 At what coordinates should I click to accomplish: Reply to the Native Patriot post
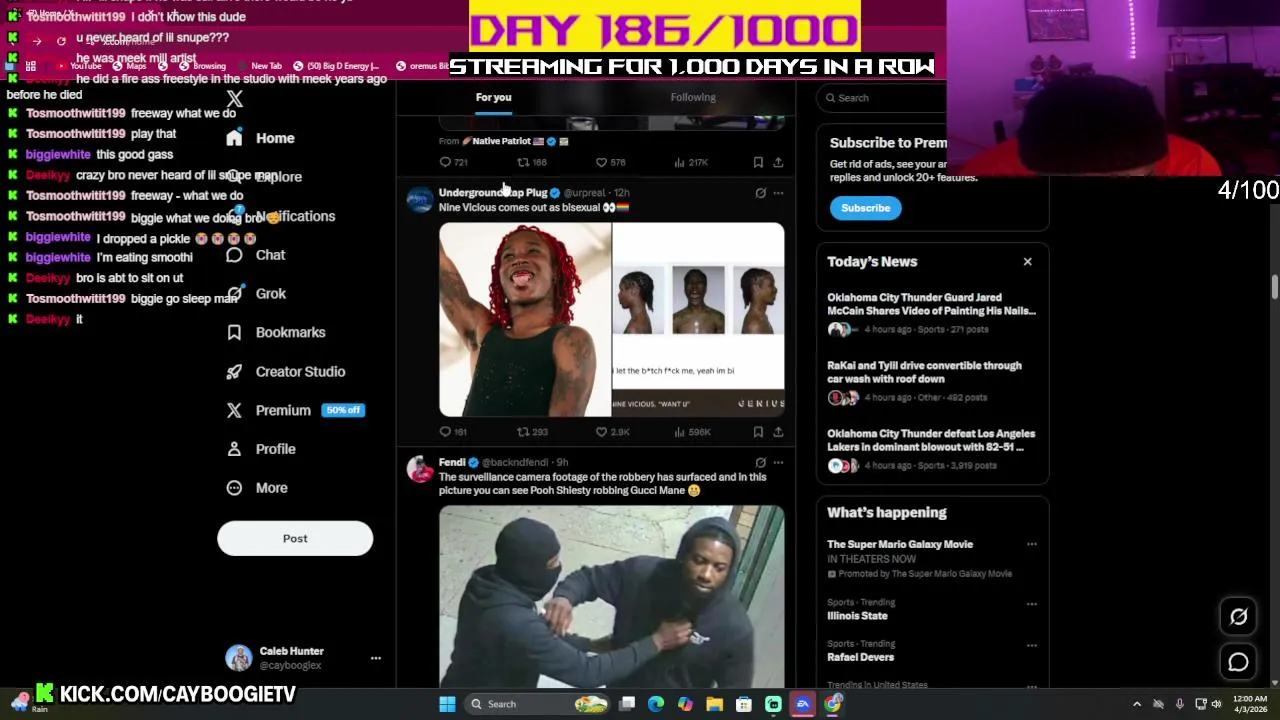(453, 162)
